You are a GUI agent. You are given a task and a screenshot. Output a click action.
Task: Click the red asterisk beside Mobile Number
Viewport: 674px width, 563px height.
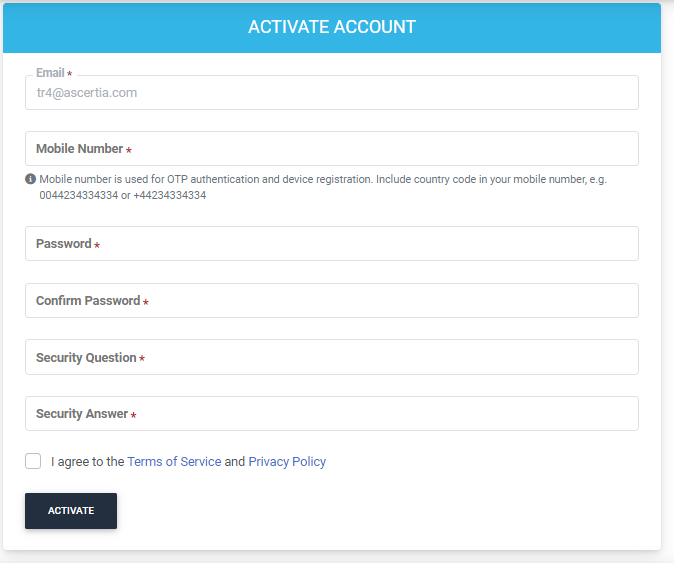(129, 150)
